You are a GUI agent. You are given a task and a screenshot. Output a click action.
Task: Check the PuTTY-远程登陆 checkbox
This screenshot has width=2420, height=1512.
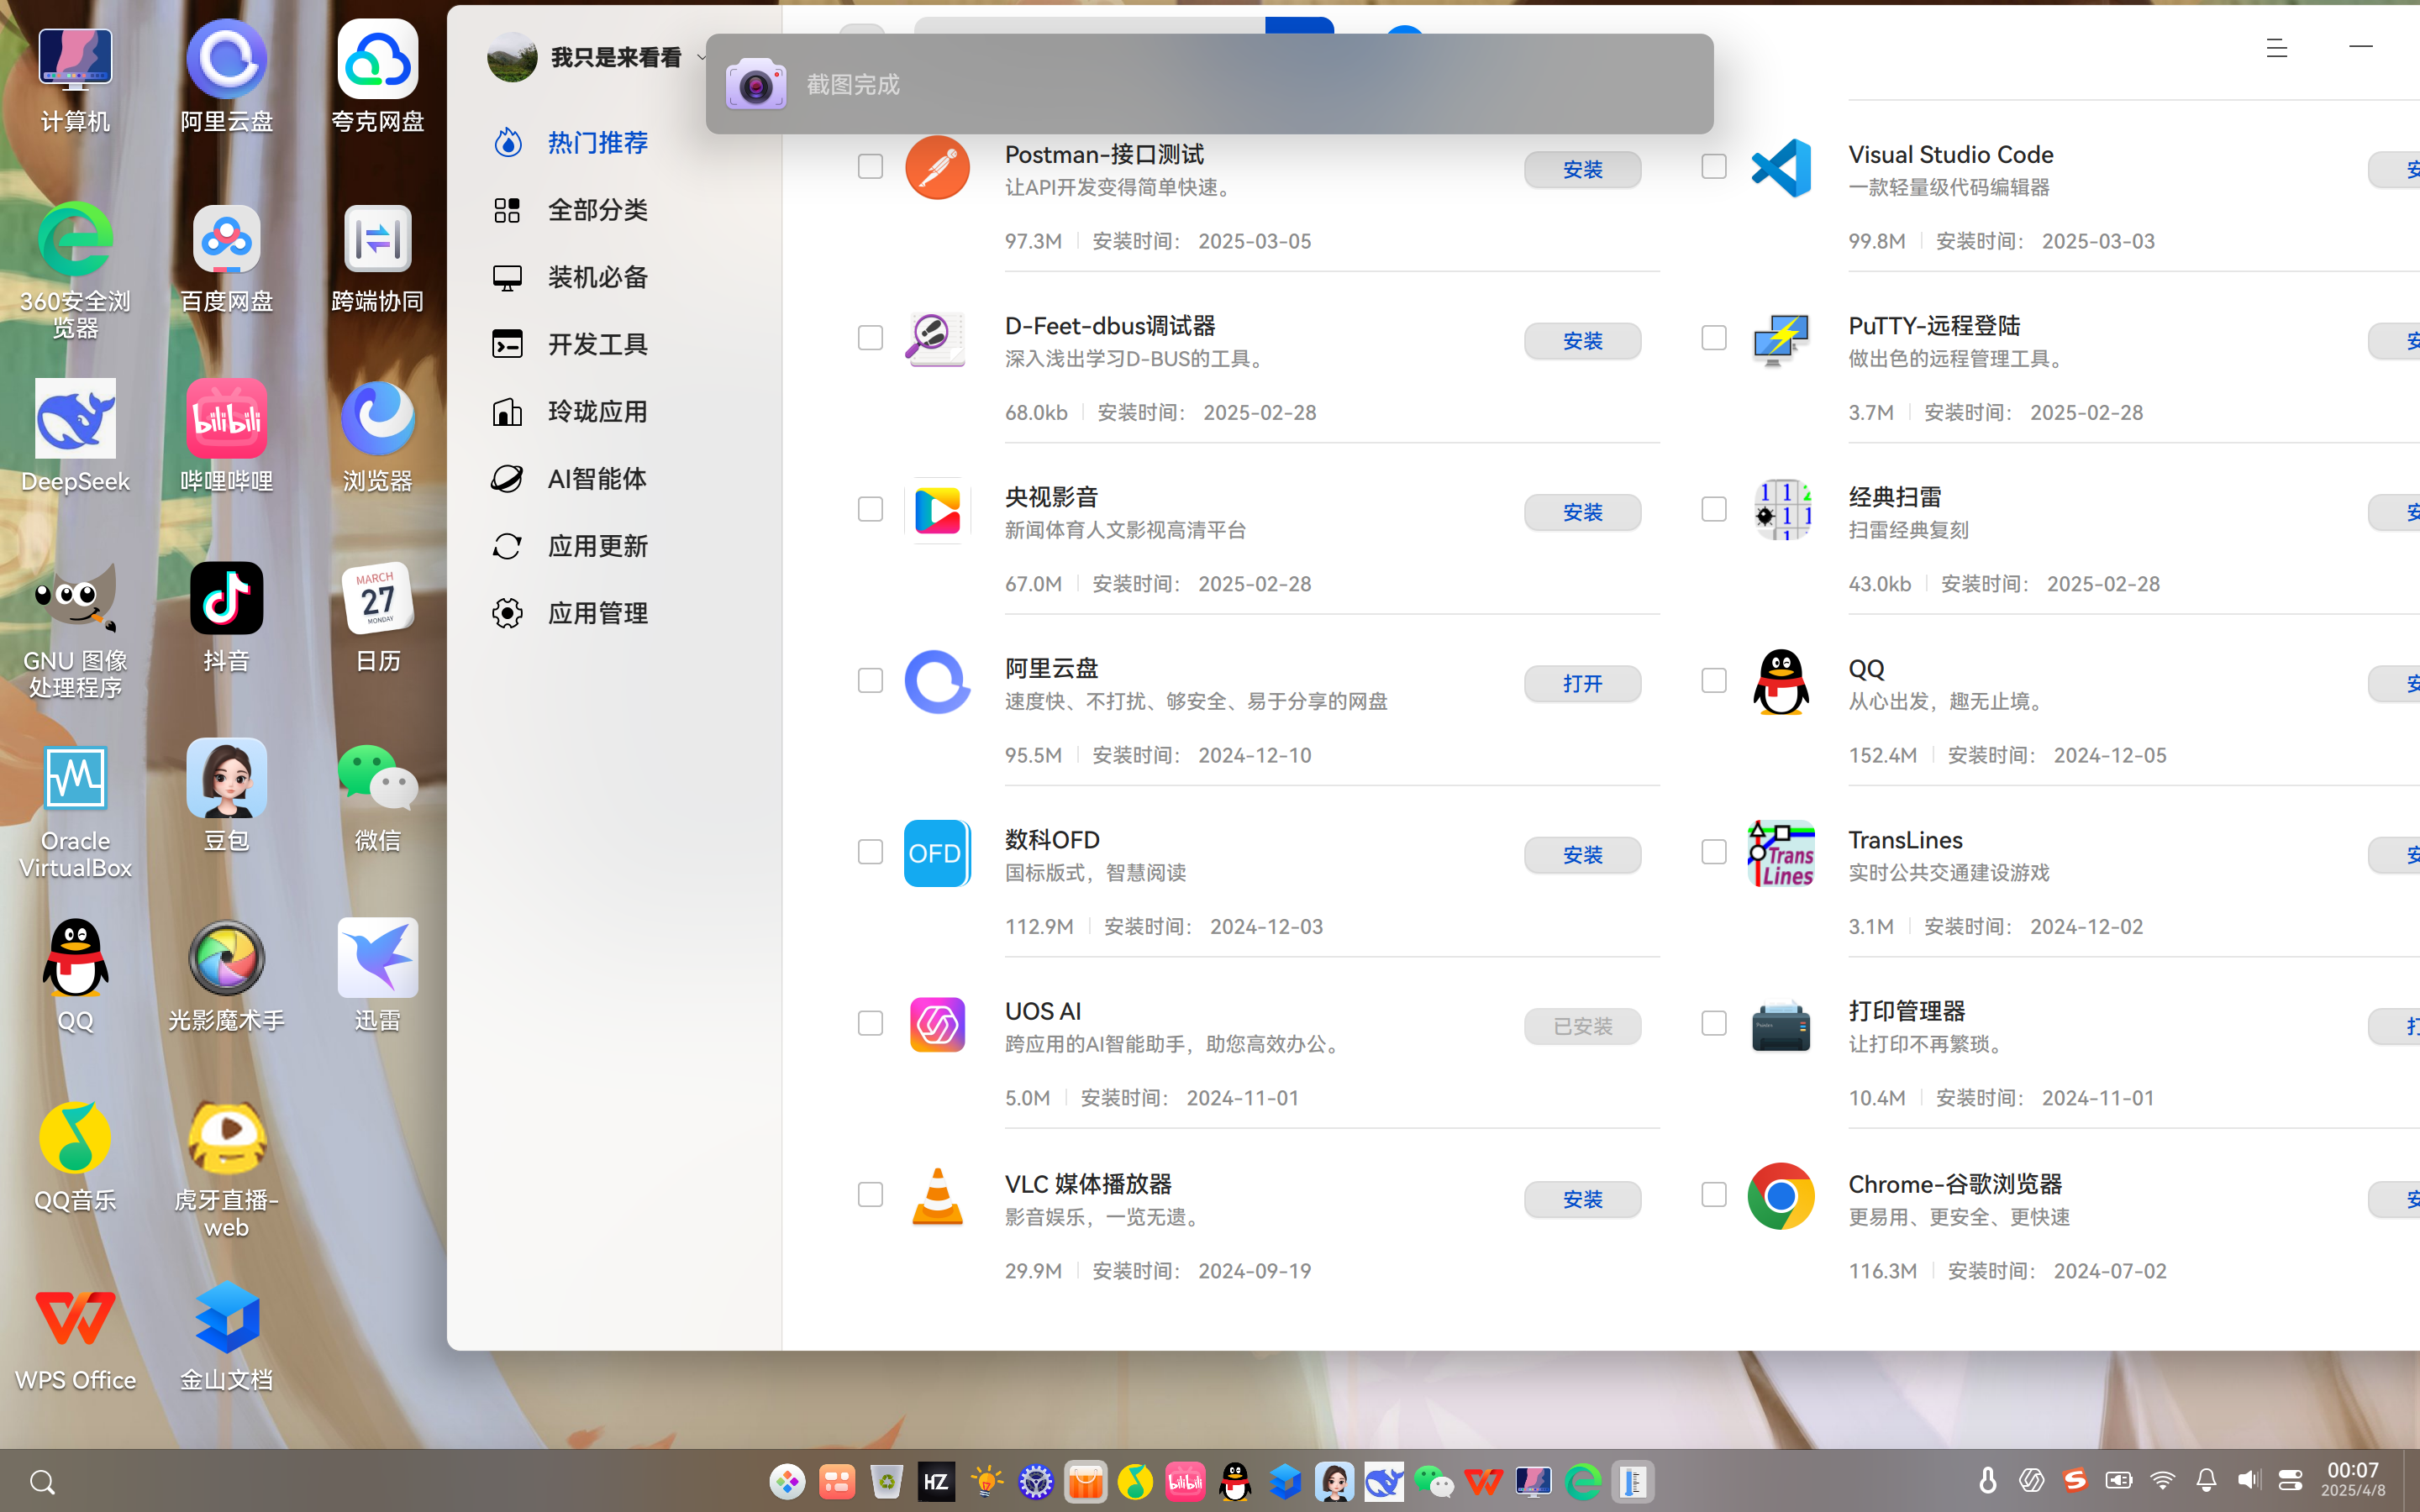pyautogui.click(x=1714, y=338)
